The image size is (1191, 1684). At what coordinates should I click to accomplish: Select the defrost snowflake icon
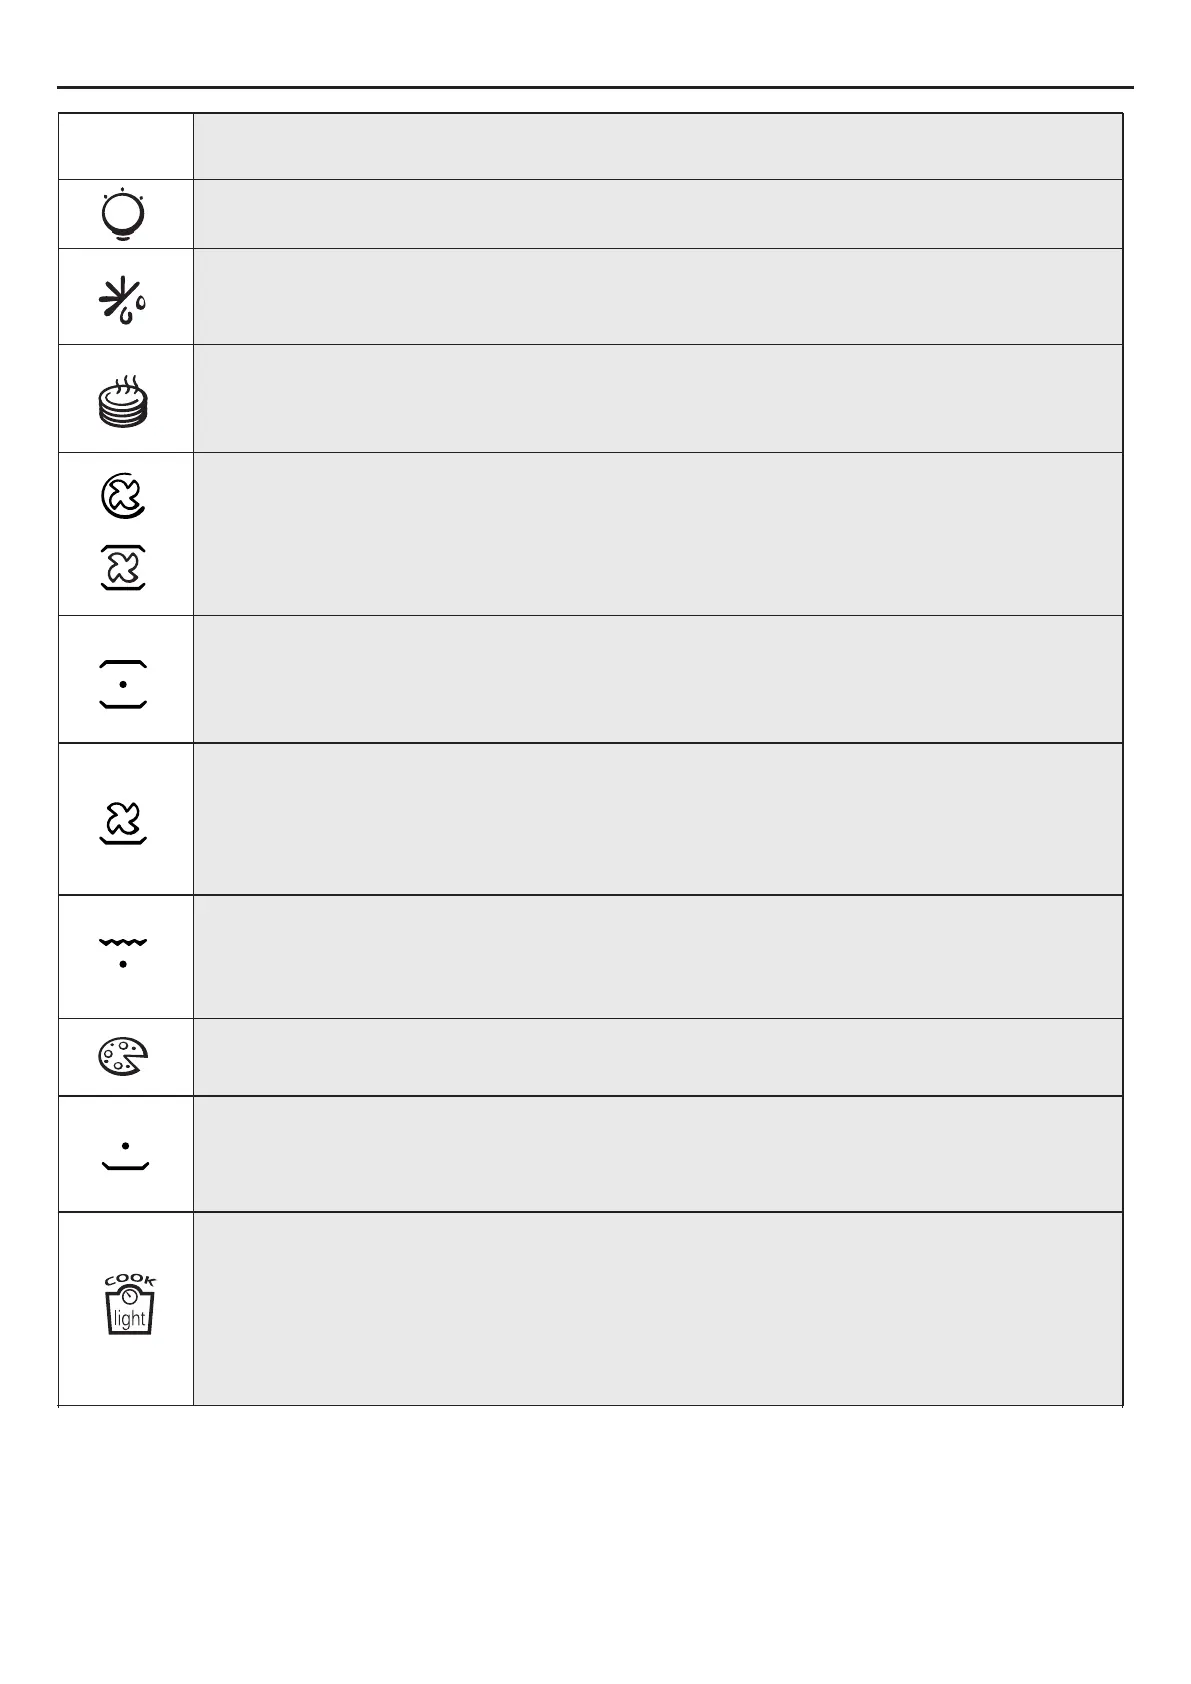click(125, 298)
